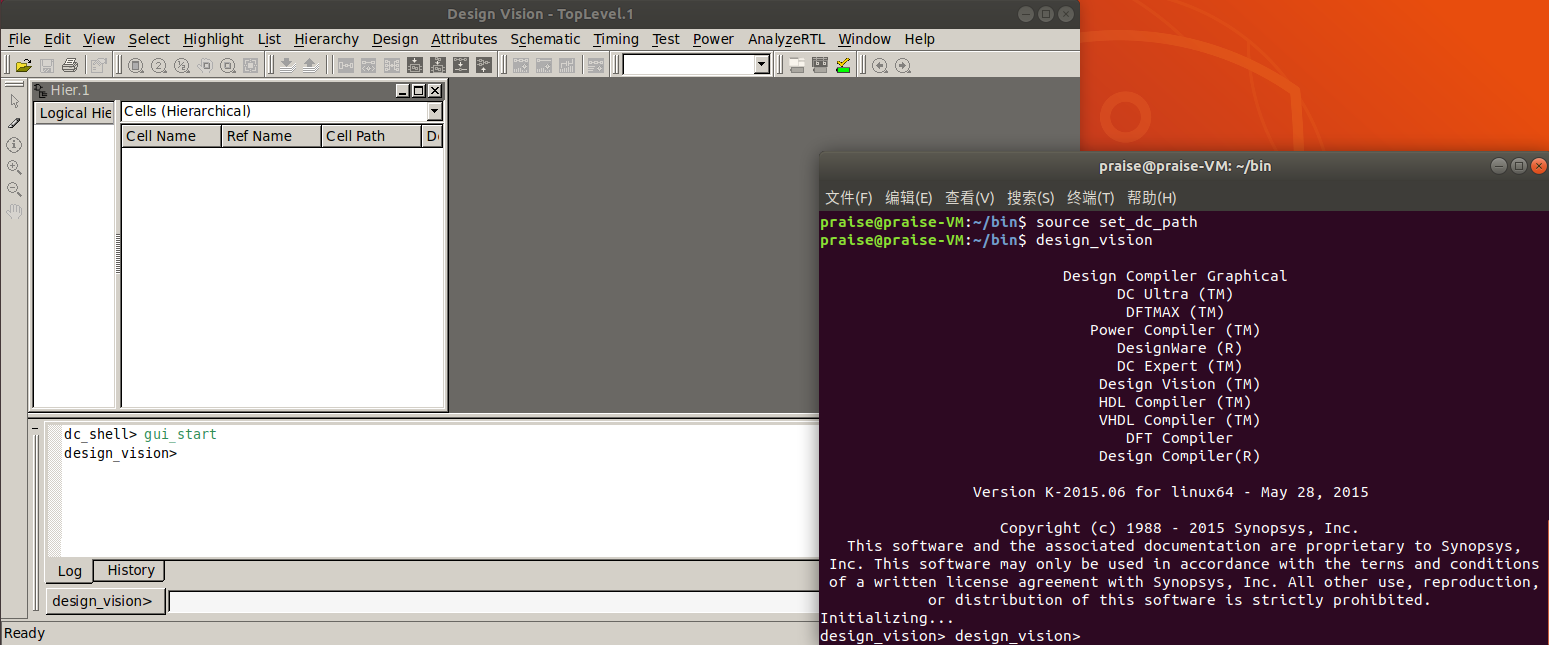This screenshot has width=1549, height=645.
Task: Click the printer icon in toolbar
Action: coord(70,65)
